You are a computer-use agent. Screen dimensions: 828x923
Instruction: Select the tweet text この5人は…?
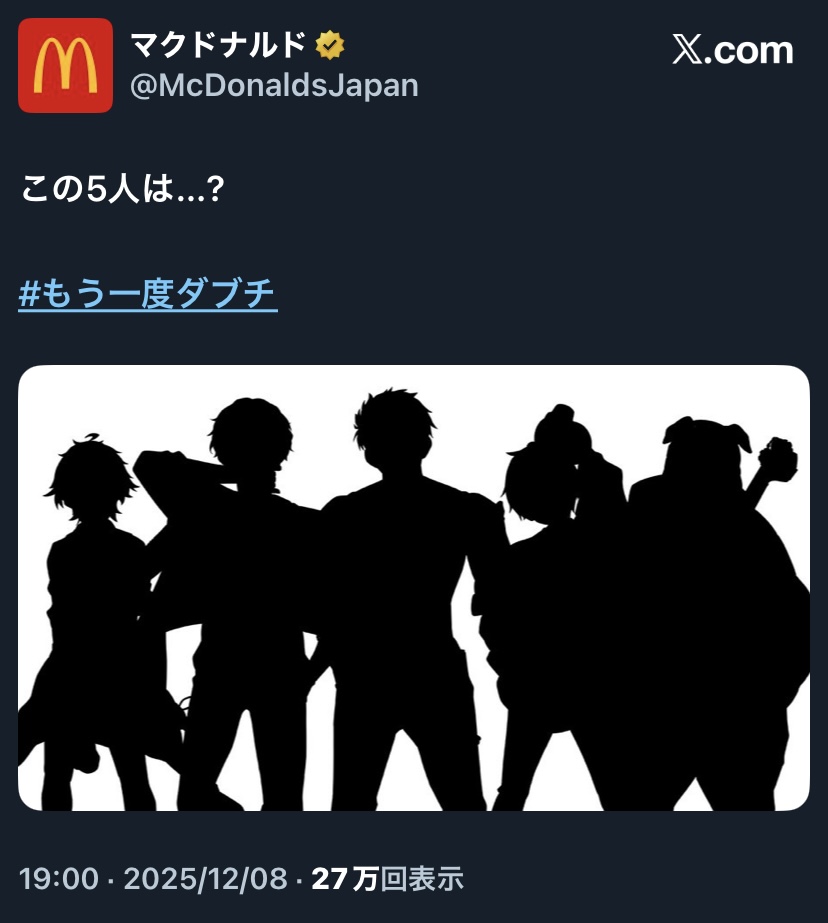coord(123,190)
